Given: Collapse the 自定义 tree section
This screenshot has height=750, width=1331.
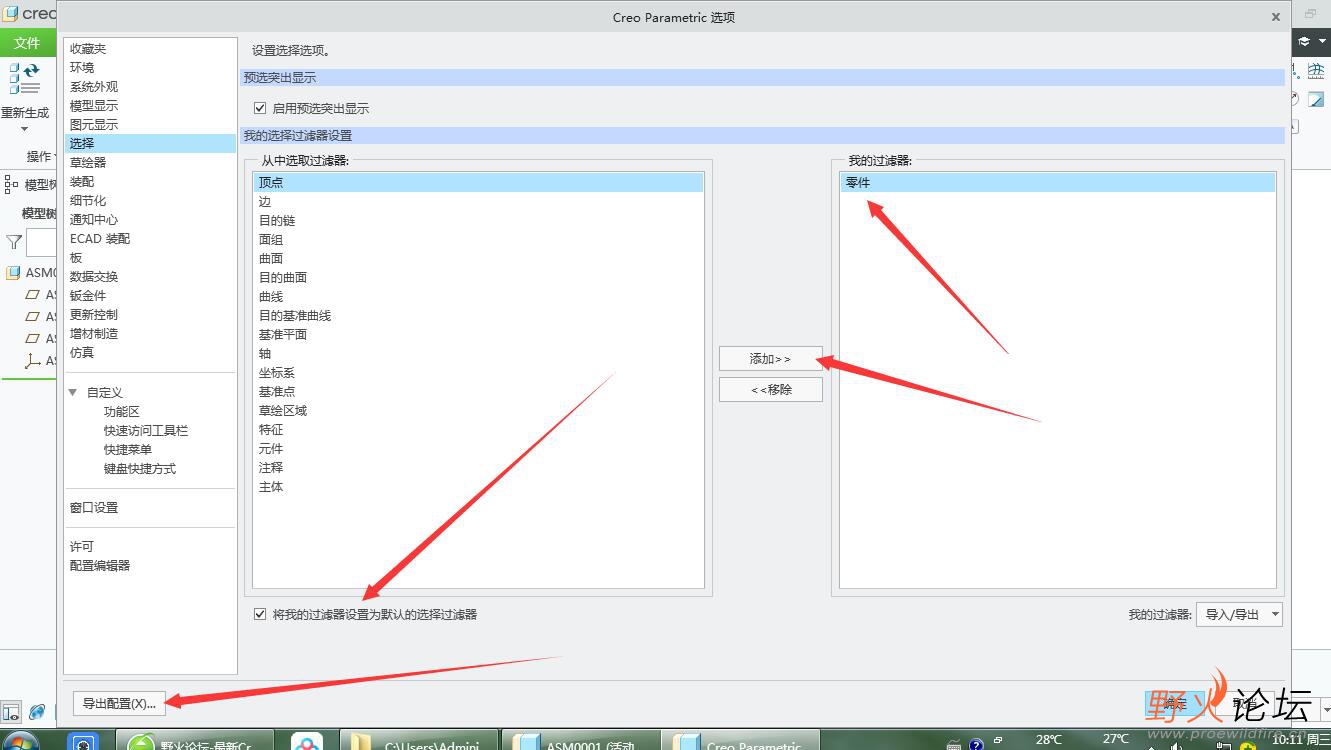Looking at the screenshot, I should [x=73, y=392].
